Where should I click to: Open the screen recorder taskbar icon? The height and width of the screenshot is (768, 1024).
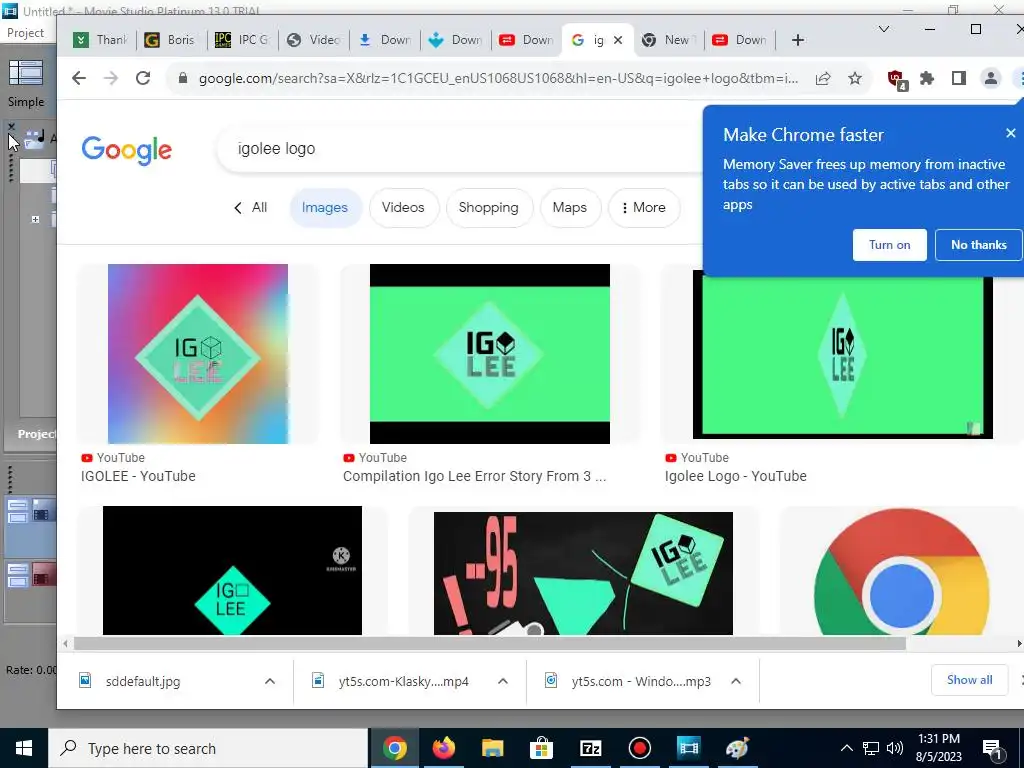click(x=639, y=748)
